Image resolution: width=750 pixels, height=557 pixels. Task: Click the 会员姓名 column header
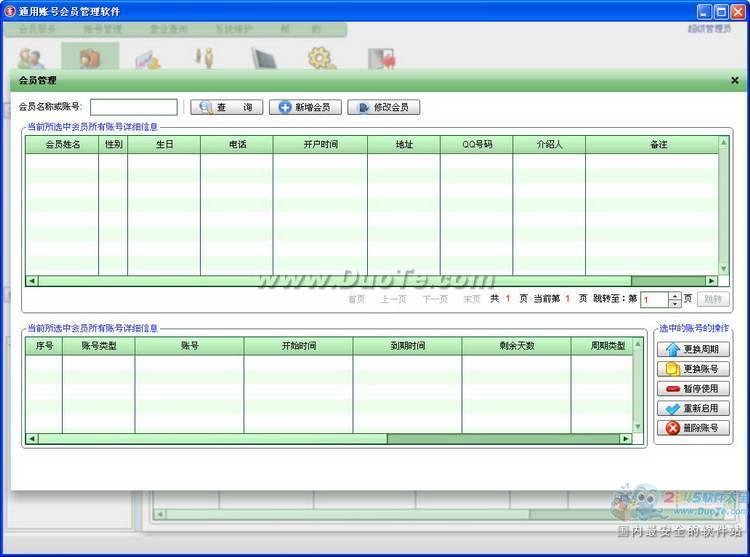pos(62,144)
